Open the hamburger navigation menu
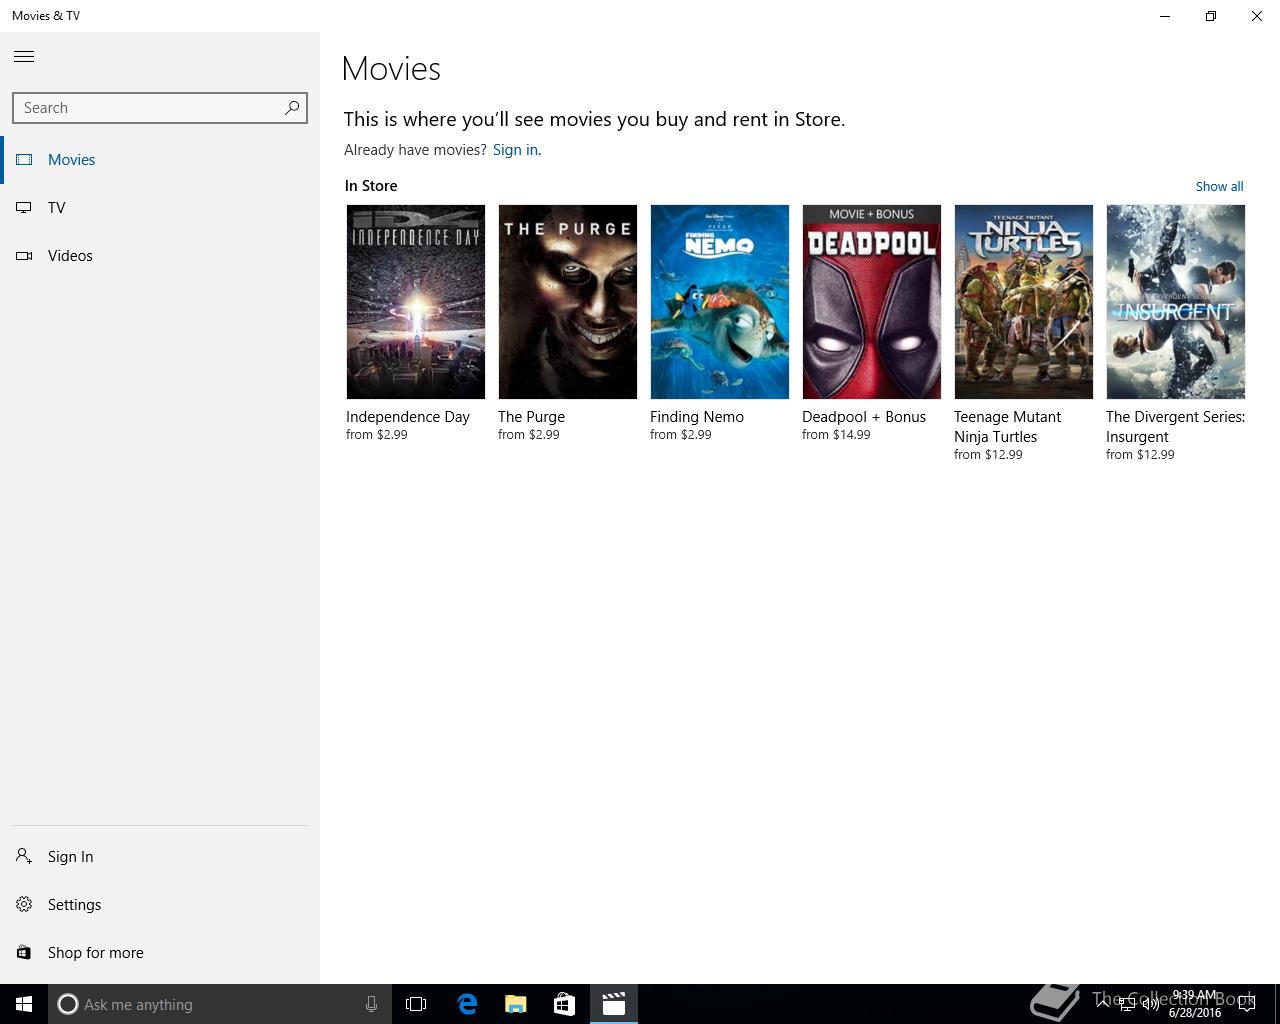This screenshot has height=1024, width=1280. click(24, 57)
